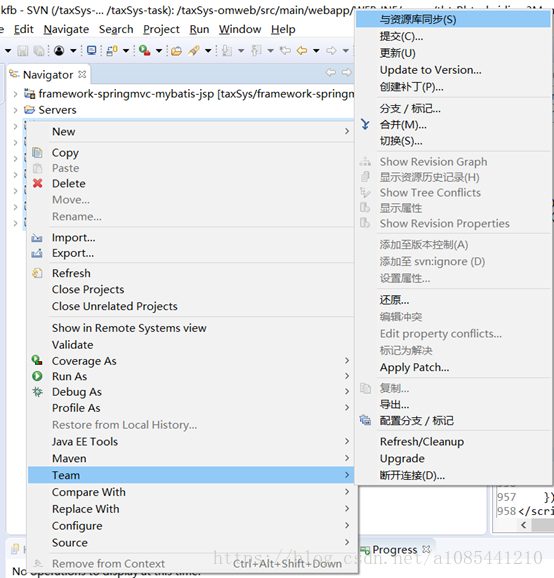Screen dimensions: 554x578
Task: Open the Search menu
Action: (x=116, y=29)
